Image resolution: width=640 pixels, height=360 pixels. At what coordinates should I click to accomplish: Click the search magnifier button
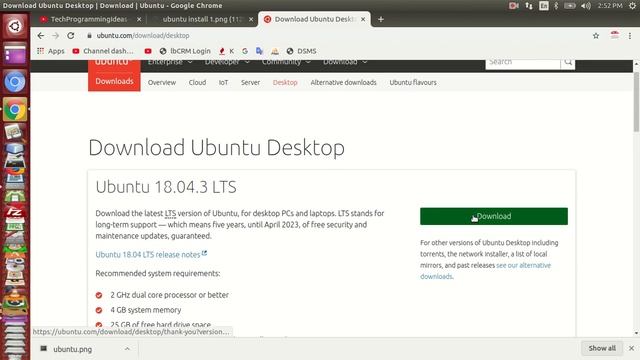point(568,64)
